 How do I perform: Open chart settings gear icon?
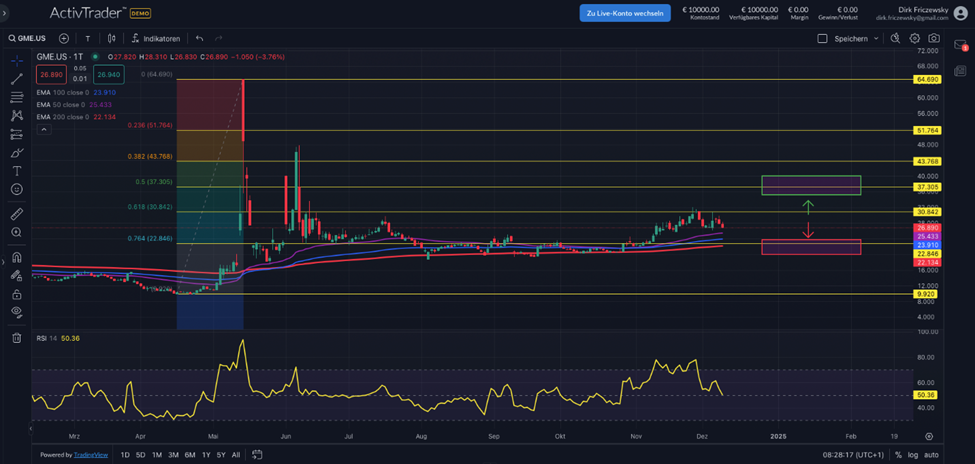[914, 38]
